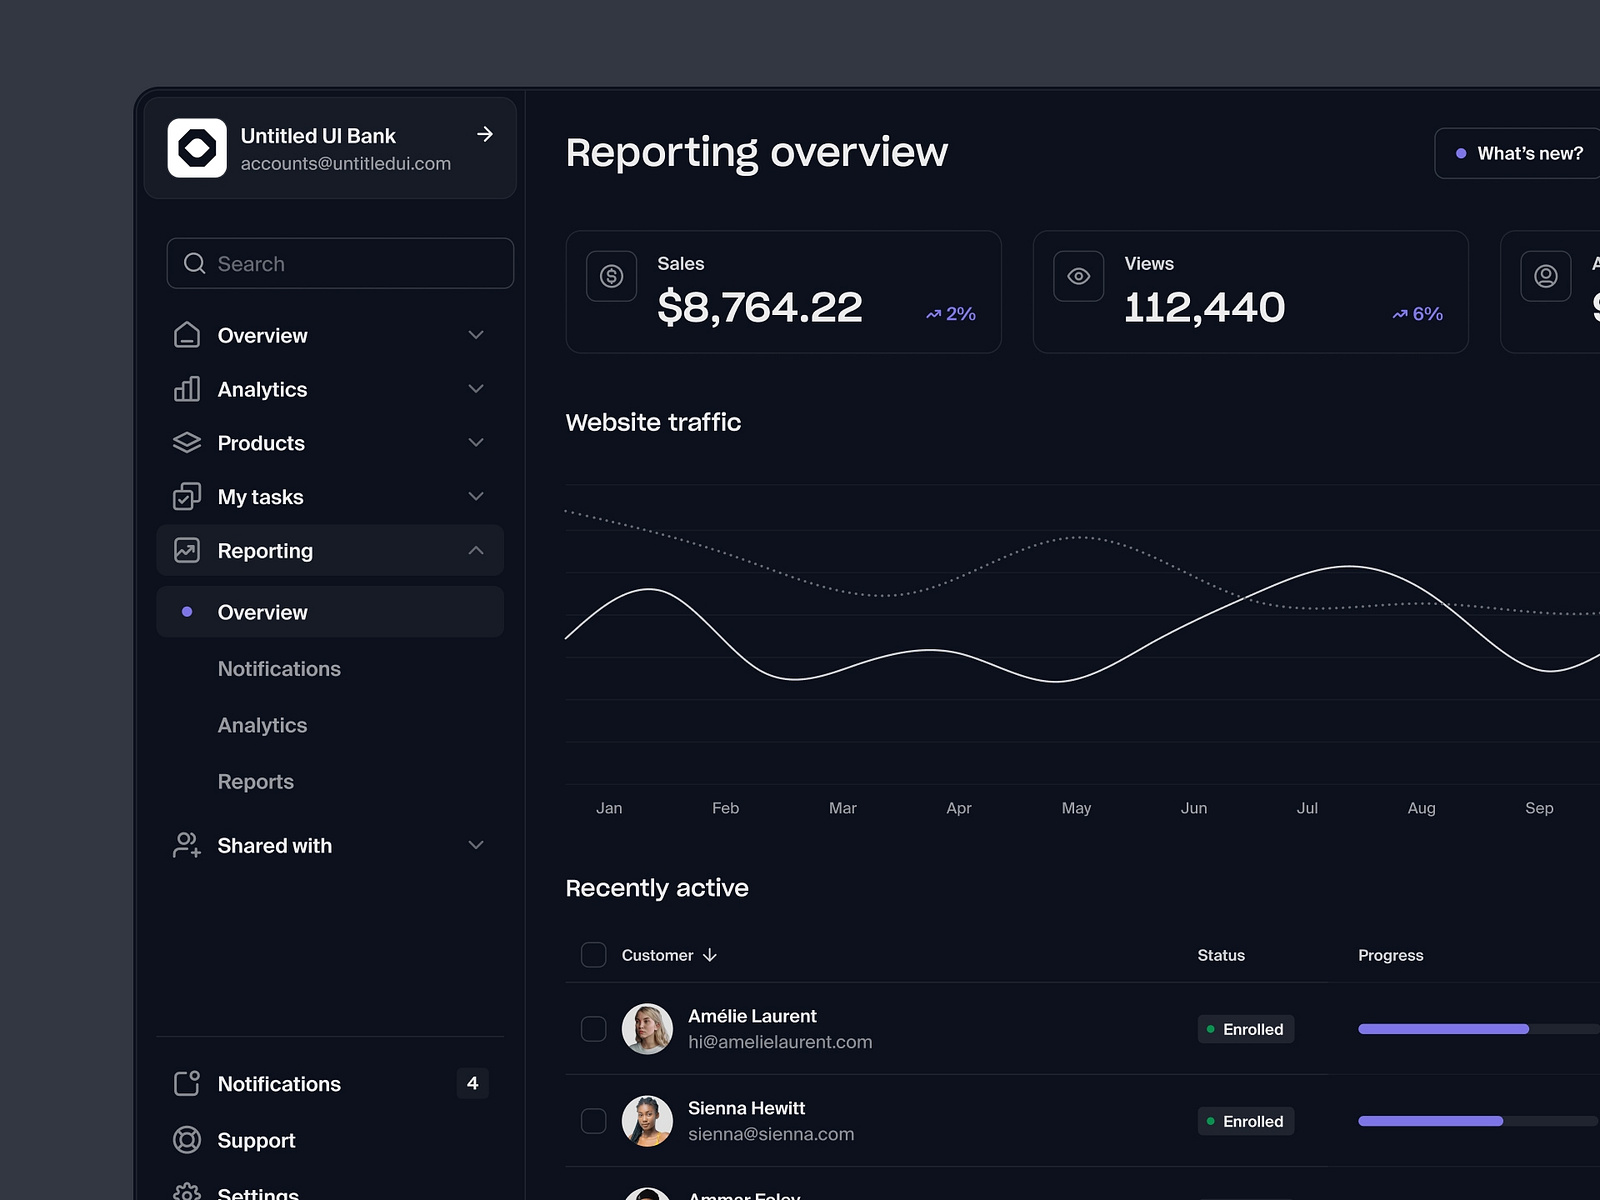Select the Analytics bar-chart icon in sidebar
The image size is (1600, 1200).
point(187,389)
